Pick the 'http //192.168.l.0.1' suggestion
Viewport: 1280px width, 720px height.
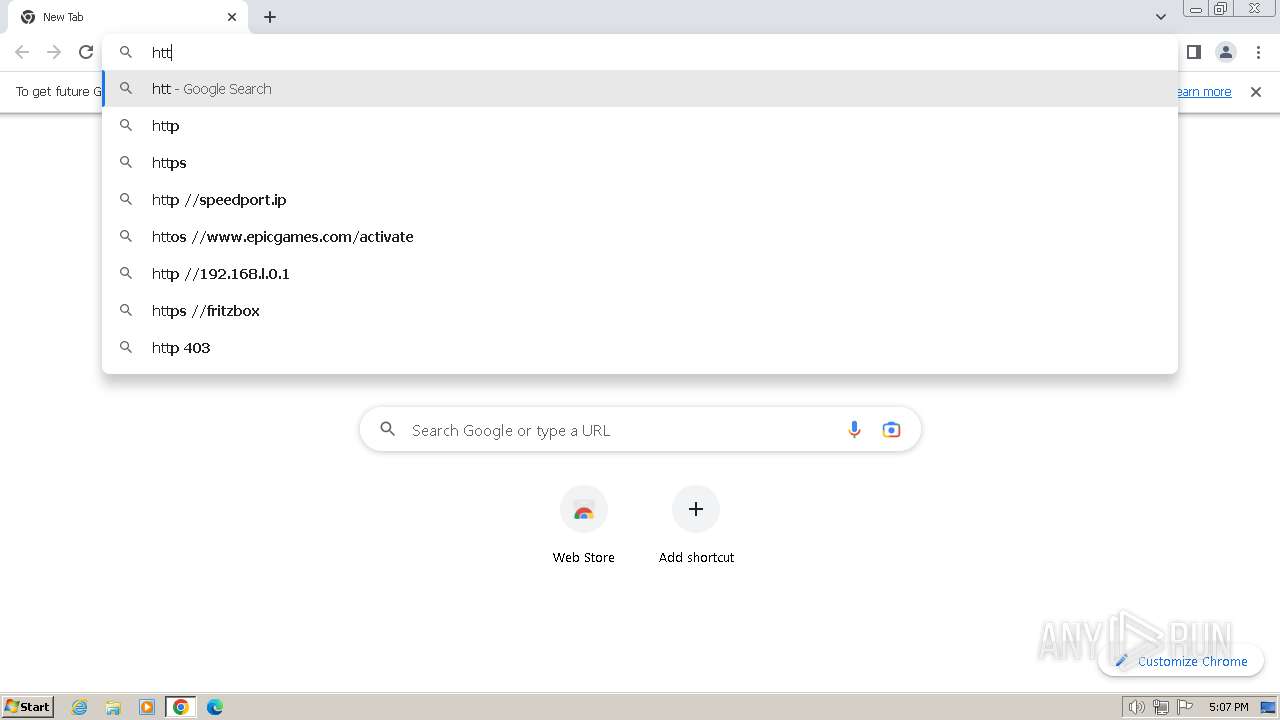click(640, 274)
